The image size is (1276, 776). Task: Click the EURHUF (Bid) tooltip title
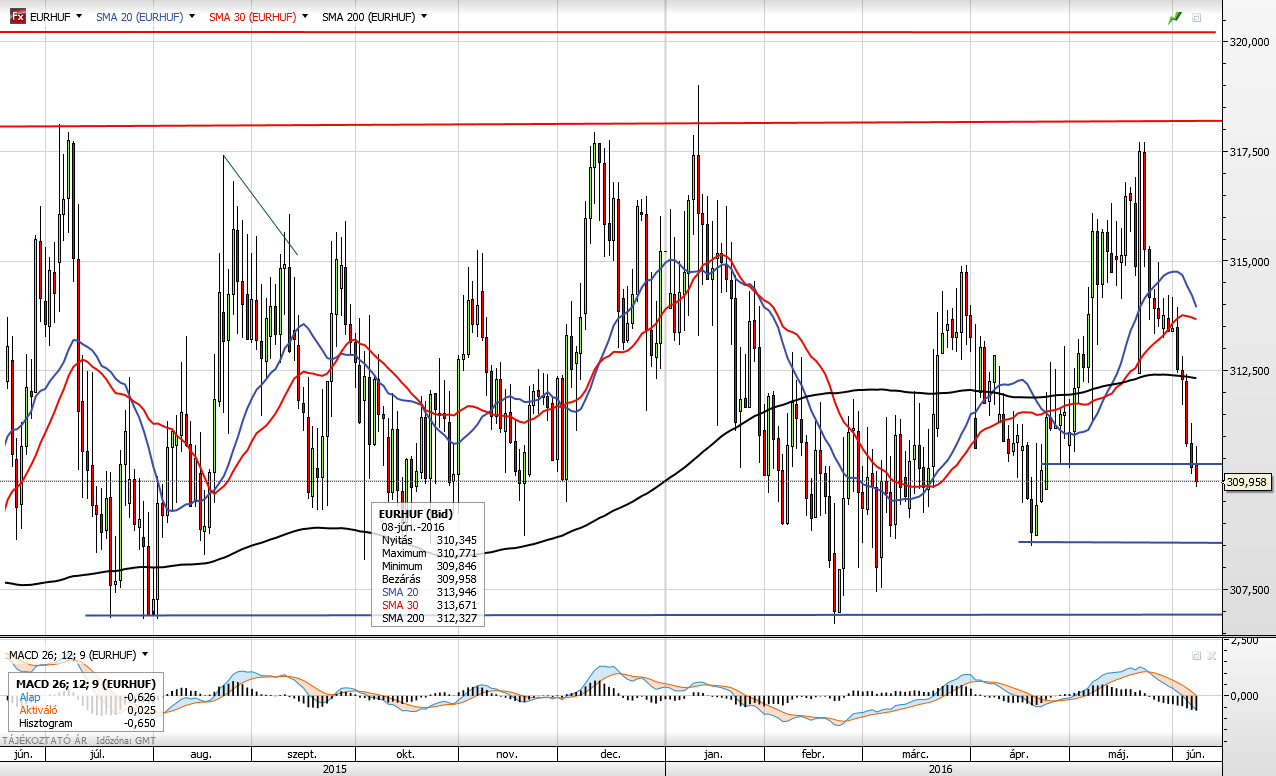pyautogui.click(x=416, y=514)
